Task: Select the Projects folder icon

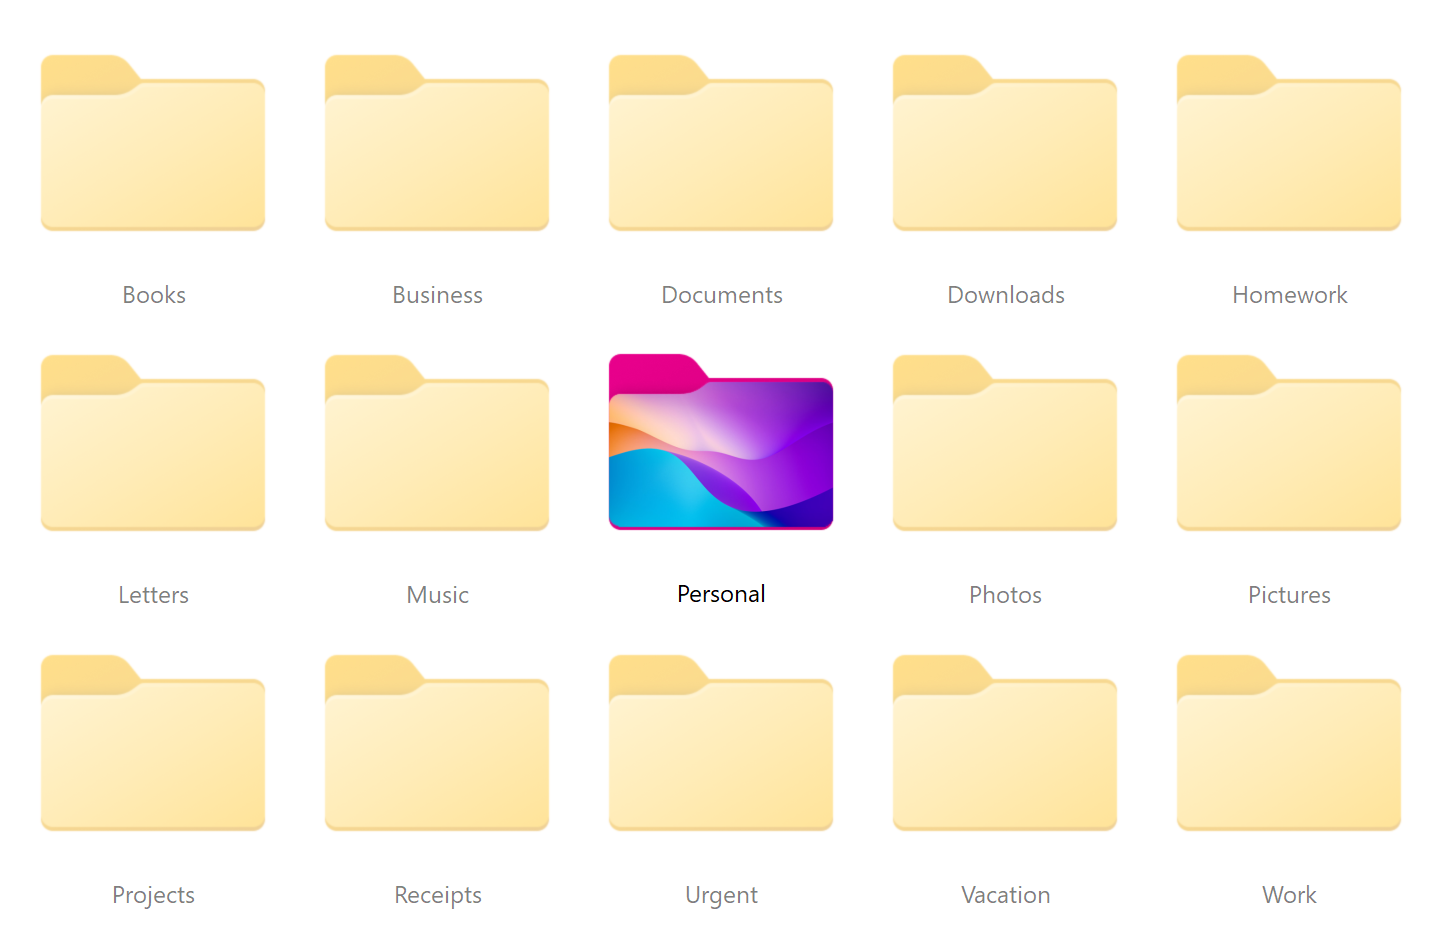Action: [153, 742]
